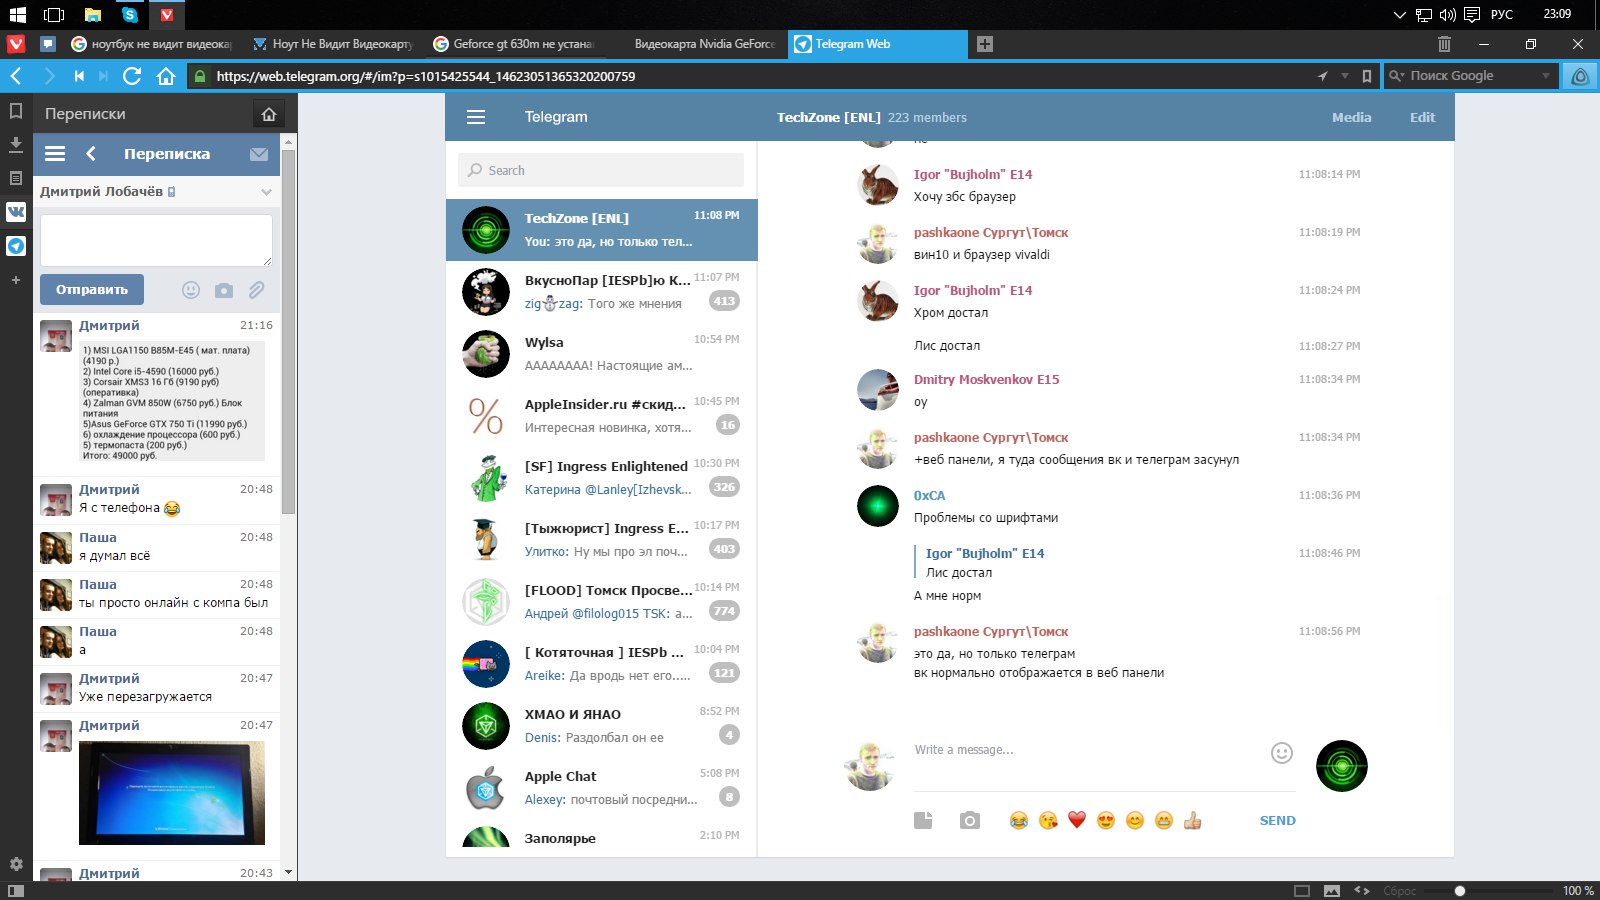Screen dimensions: 1600x900
Task: Open the Vivaldi notes panel
Action: [x=16, y=178]
